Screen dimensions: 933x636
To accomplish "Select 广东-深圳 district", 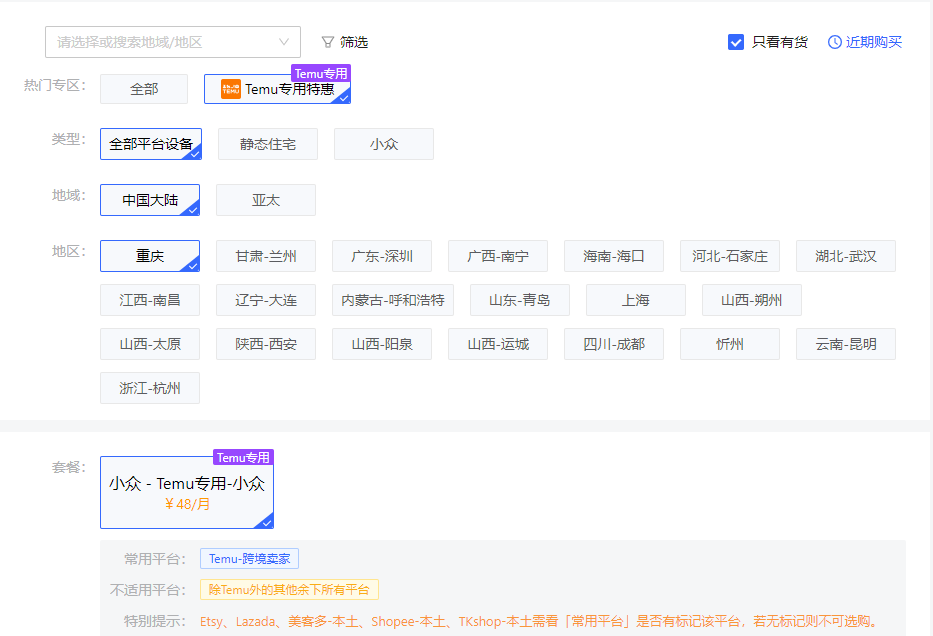I will pos(382,256).
